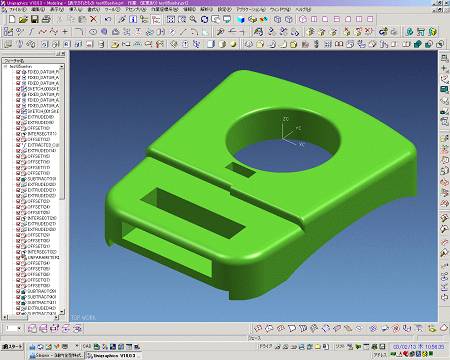The image size is (450, 360).
Task: Open a file with the folder icon
Action: (23, 19)
